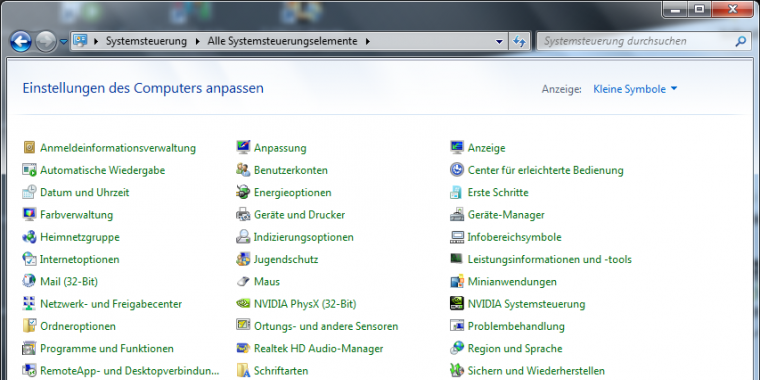
Task: Click the Internetoptionen globe icon
Action: [x=30, y=259]
